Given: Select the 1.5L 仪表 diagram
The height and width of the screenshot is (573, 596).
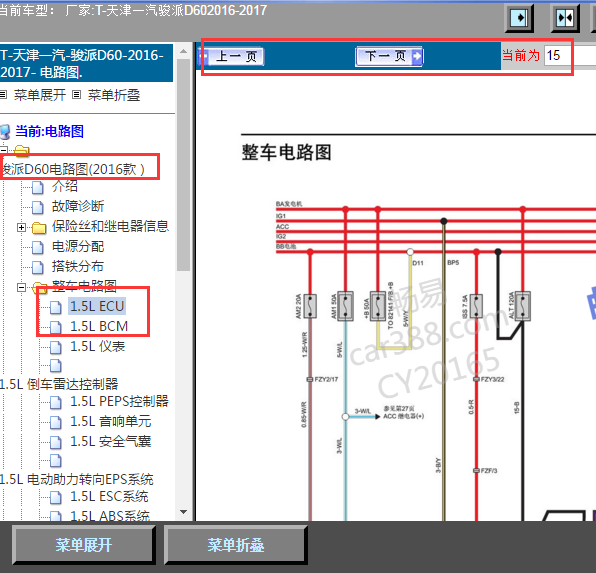Looking at the screenshot, I should click(98, 346).
